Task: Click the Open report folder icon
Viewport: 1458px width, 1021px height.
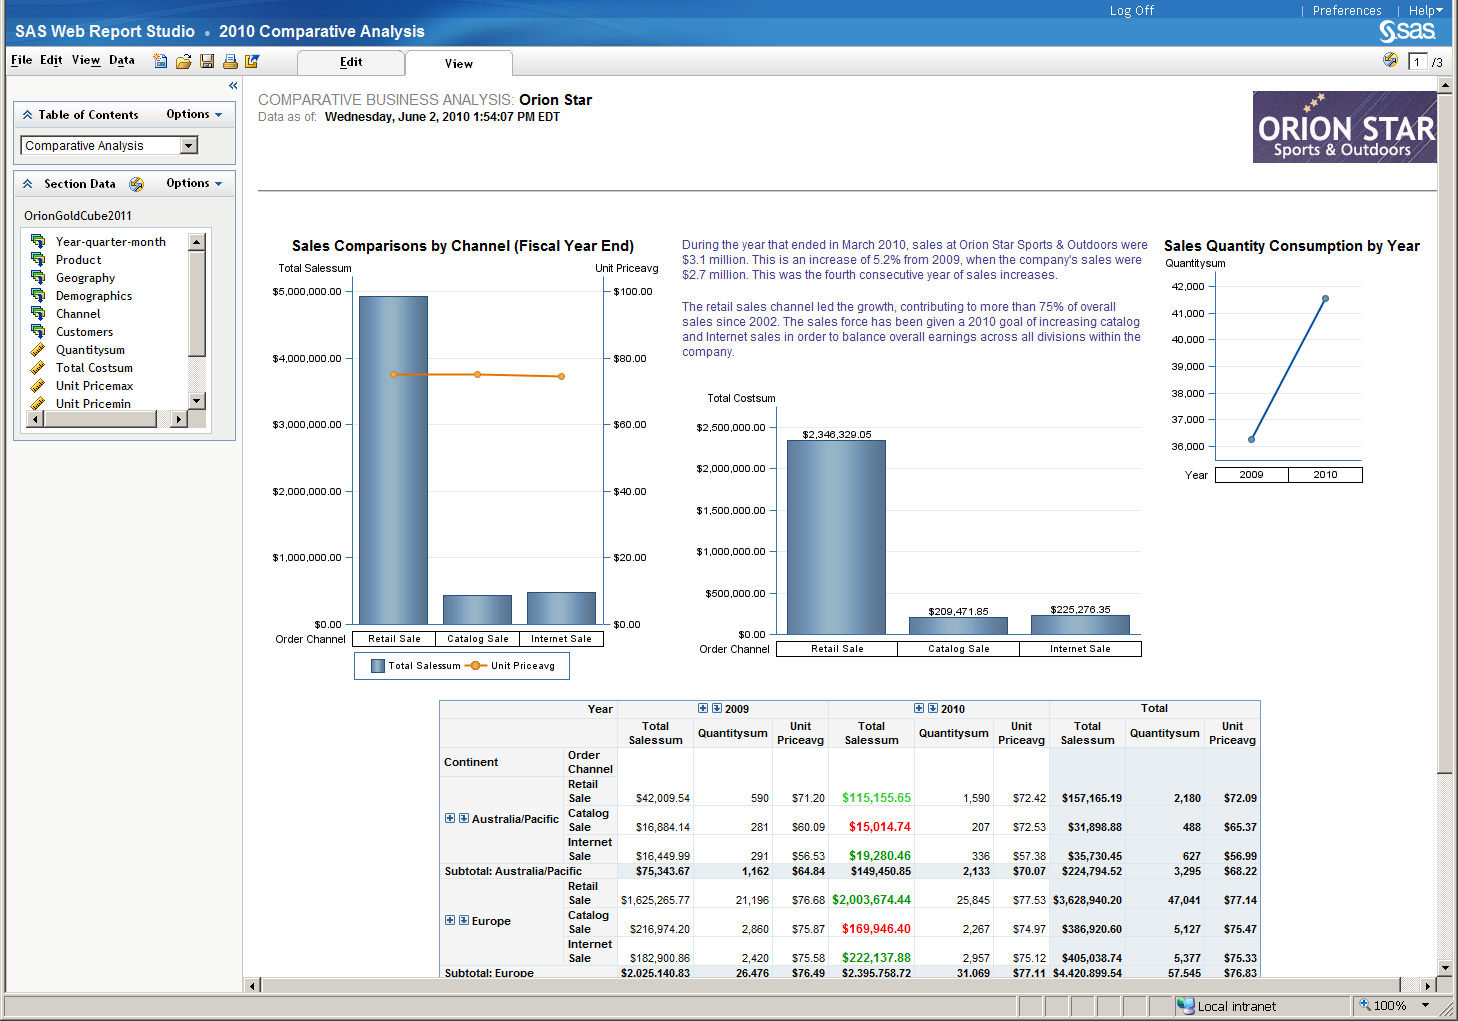Action: click(183, 61)
